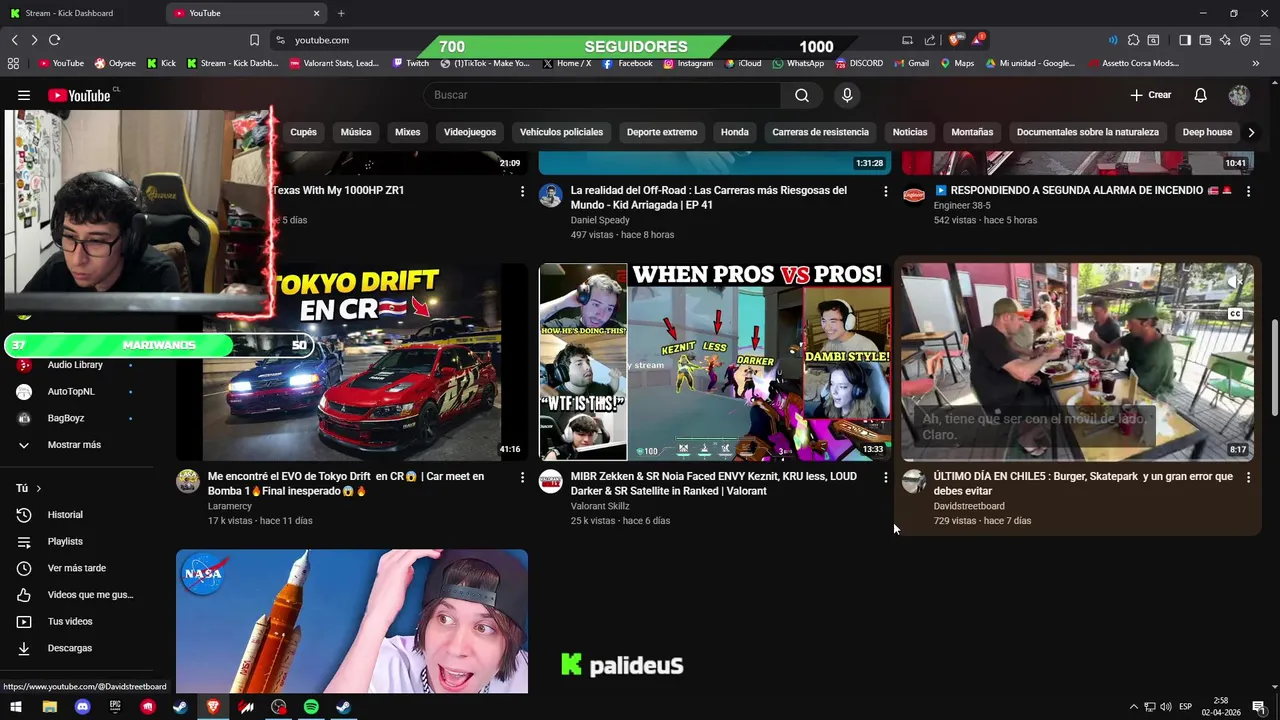
Task: Show hidden system tray icons
Action: pos(1133,707)
